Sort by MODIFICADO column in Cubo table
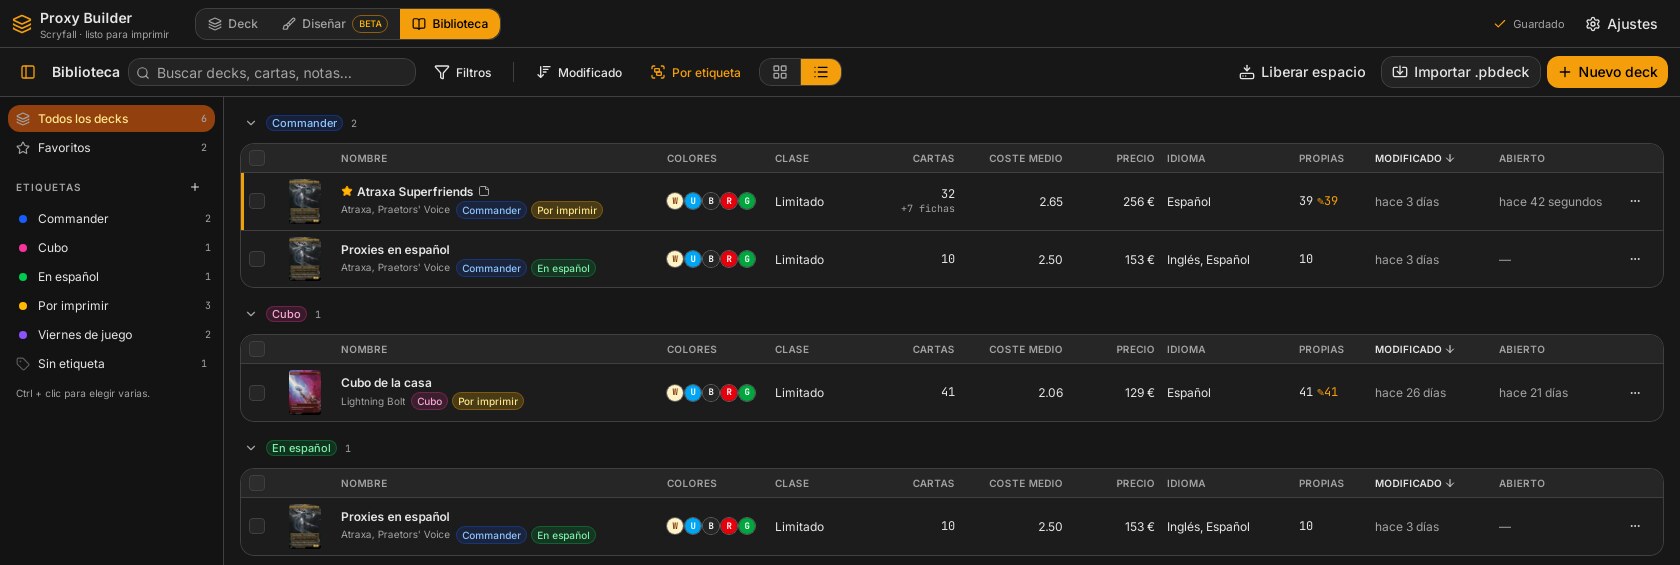 [1414, 349]
